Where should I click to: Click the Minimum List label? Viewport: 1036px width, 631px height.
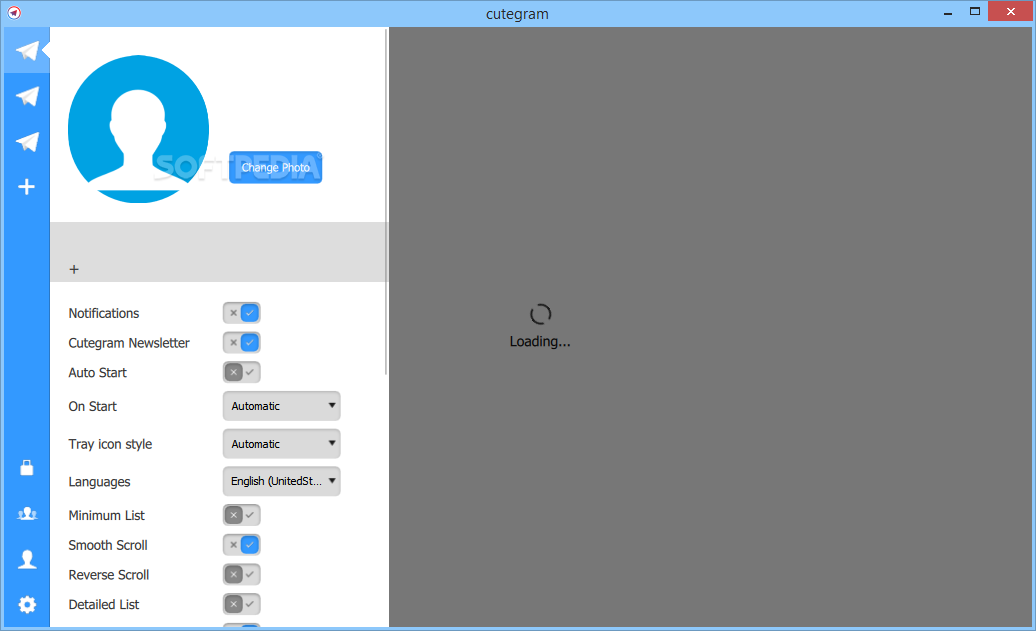pyautogui.click(x=106, y=515)
